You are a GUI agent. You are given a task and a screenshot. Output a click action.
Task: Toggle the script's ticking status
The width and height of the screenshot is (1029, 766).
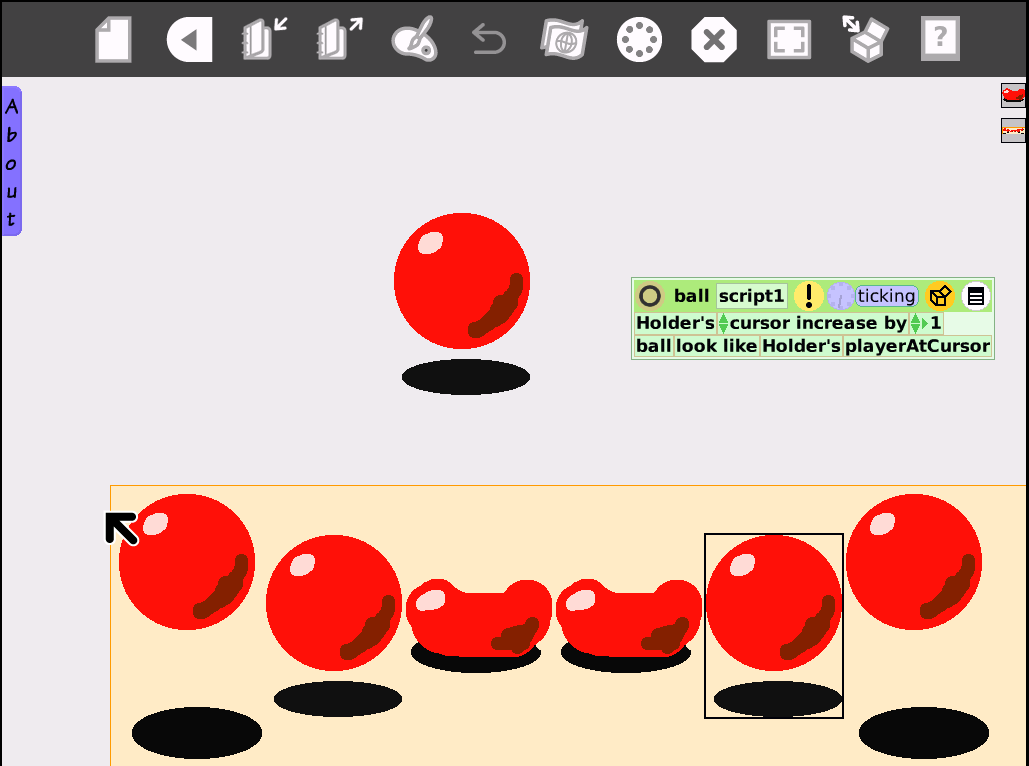coord(886,296)
